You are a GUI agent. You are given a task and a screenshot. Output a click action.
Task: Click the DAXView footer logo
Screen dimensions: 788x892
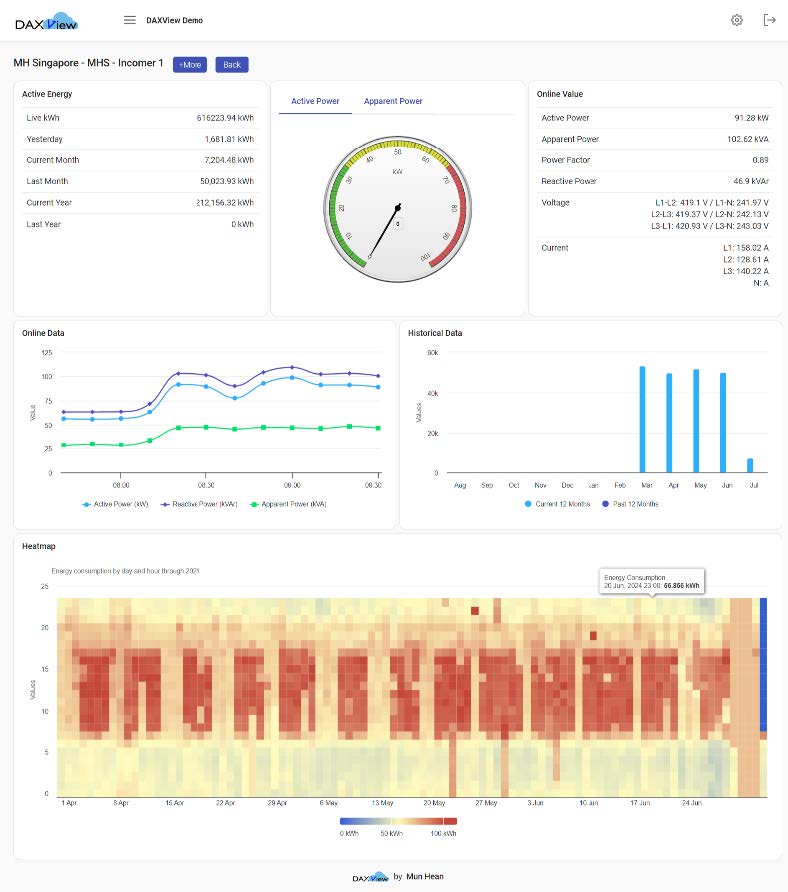point(370,877)
